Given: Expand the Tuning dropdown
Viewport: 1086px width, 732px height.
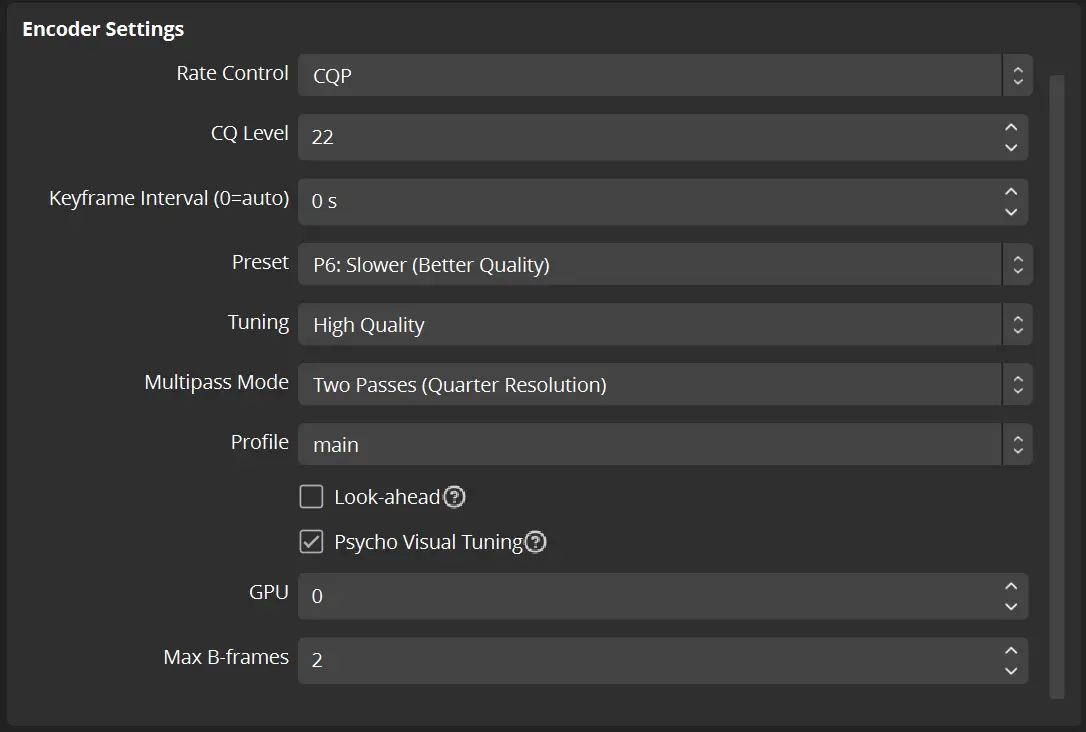Looking at the screenshot, I should pyautogui.click(x=665, y=325).
